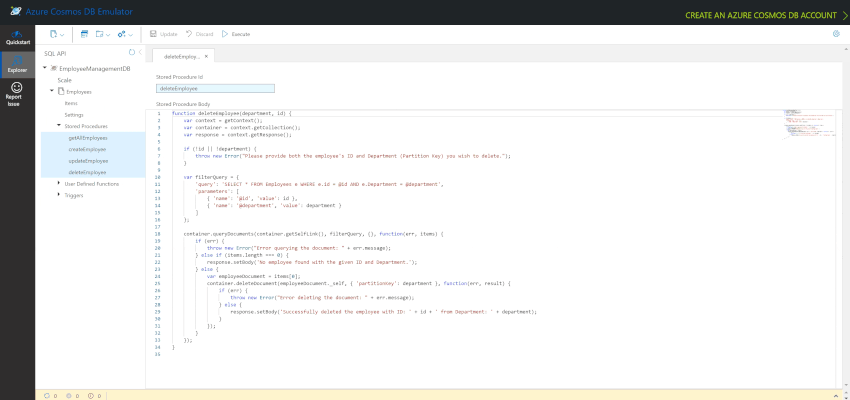This screenshot has height=400, width=850.
Task: Select the getAllEmployees stored procedure
Action: coord(90,138)
